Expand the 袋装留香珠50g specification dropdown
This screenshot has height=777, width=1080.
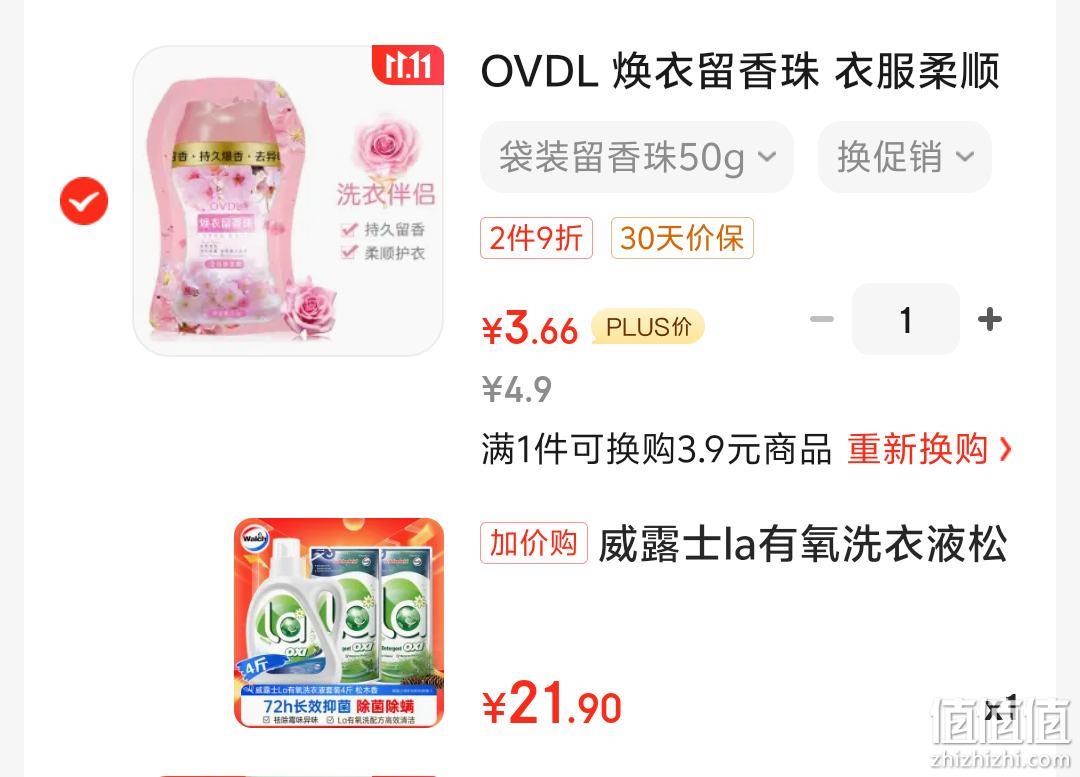point(636,157)
